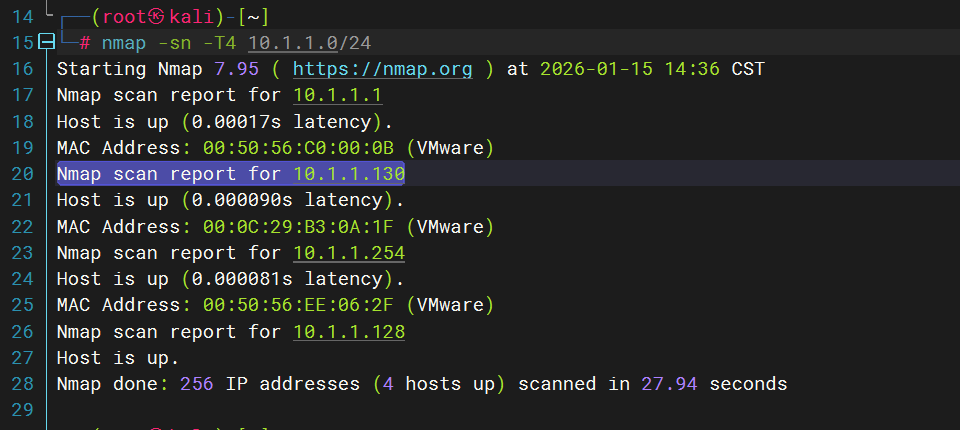Click the 10.1.1.254 IP address
This screenshot has height=430, width=960.
[349, 253]
